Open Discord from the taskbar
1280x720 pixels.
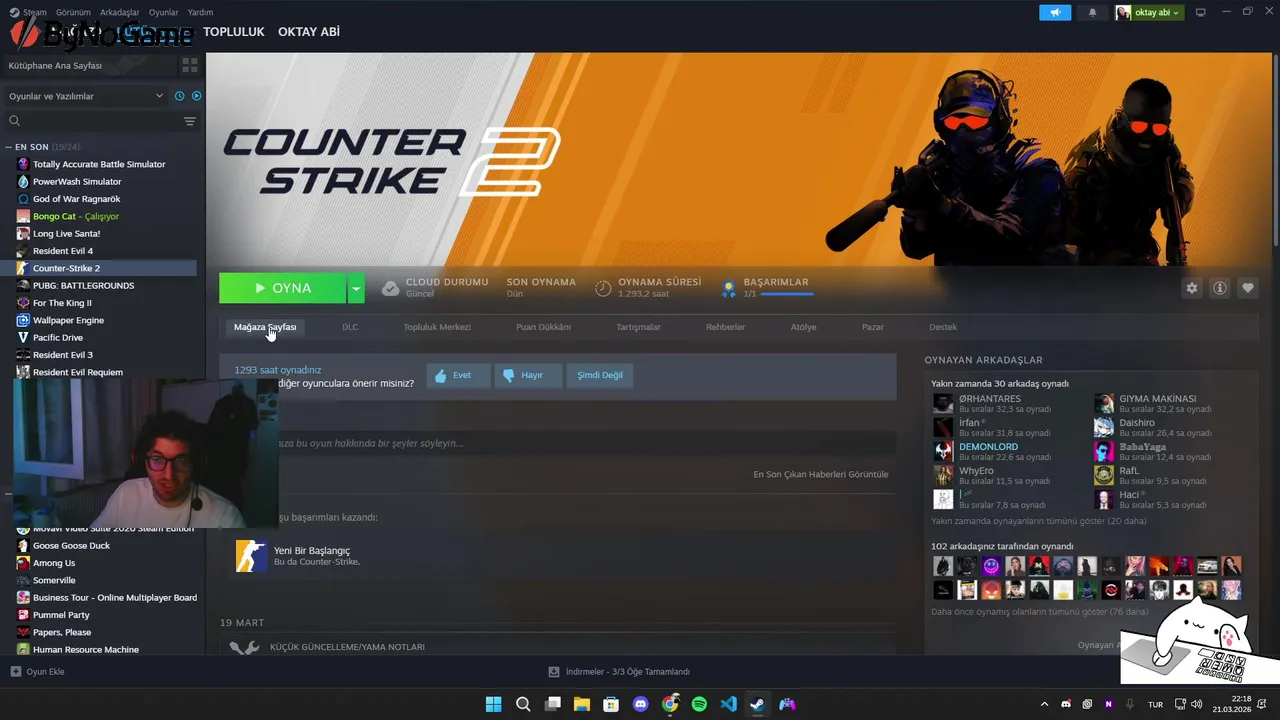641,704
